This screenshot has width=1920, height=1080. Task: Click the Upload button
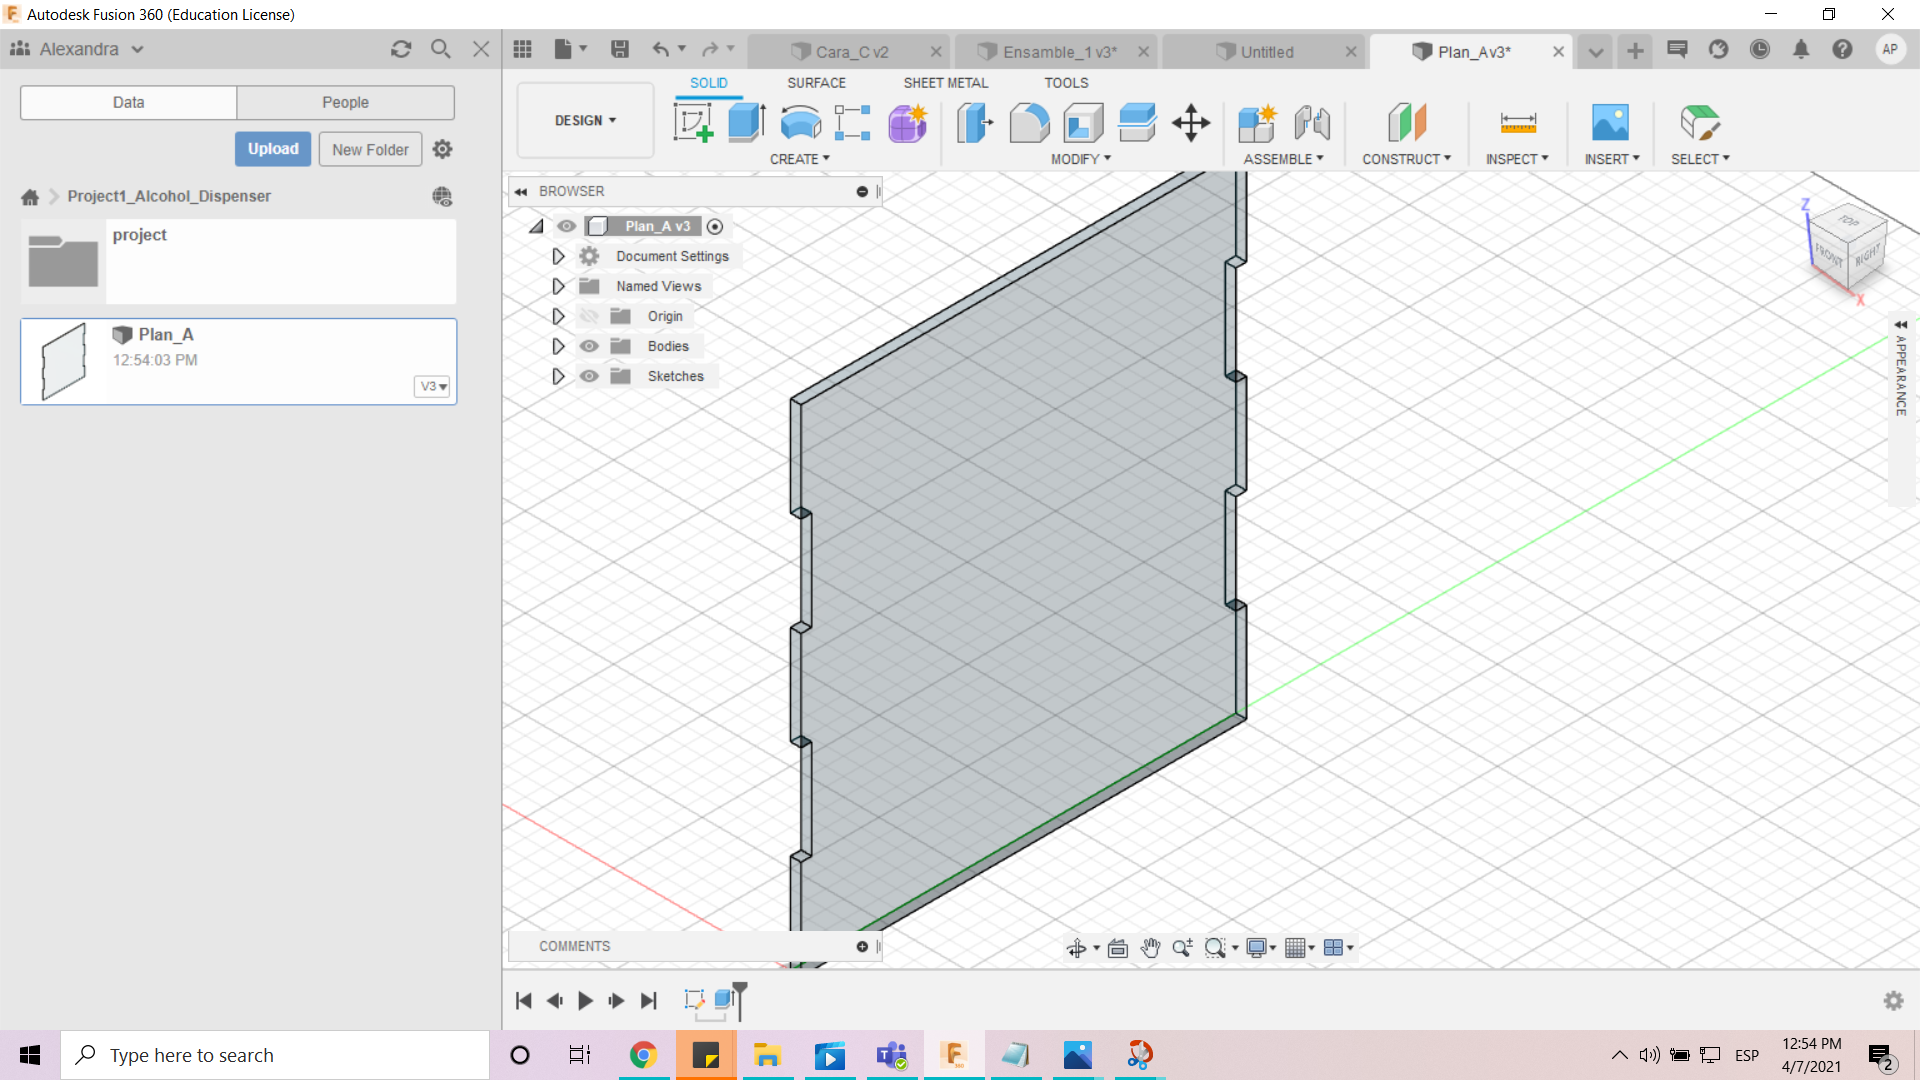coord(273,149)
